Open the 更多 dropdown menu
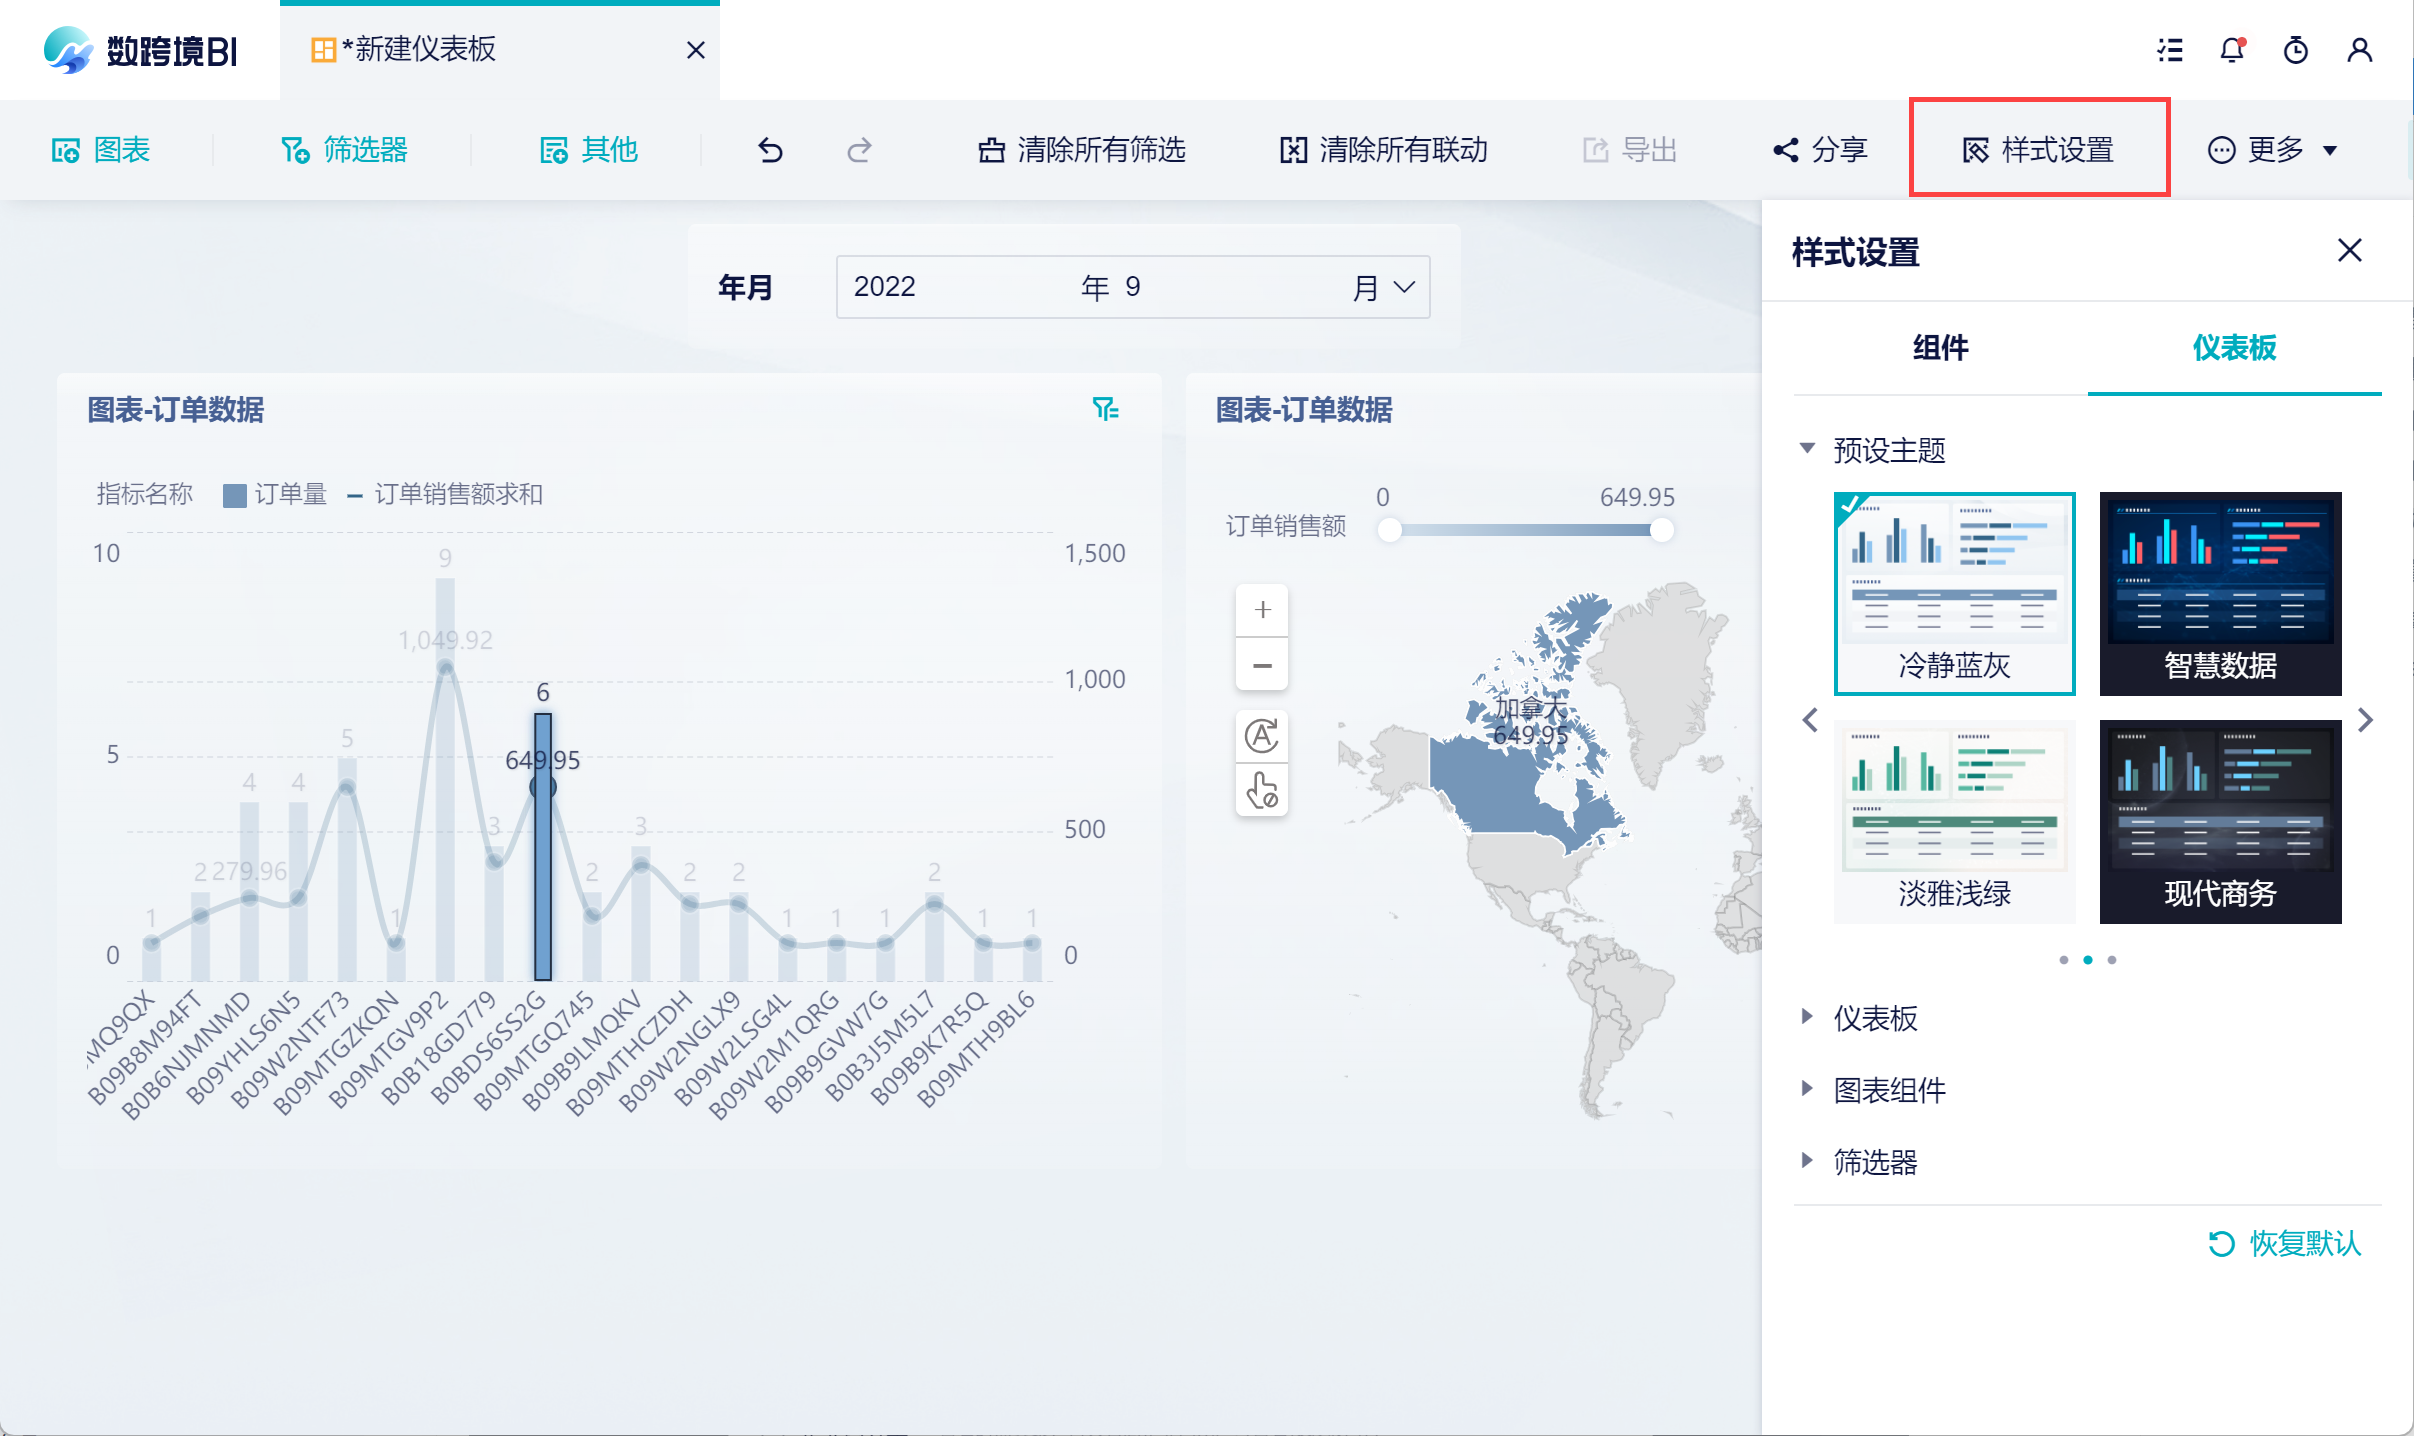This screenshot has height=1436, width=2414. 2273,150
